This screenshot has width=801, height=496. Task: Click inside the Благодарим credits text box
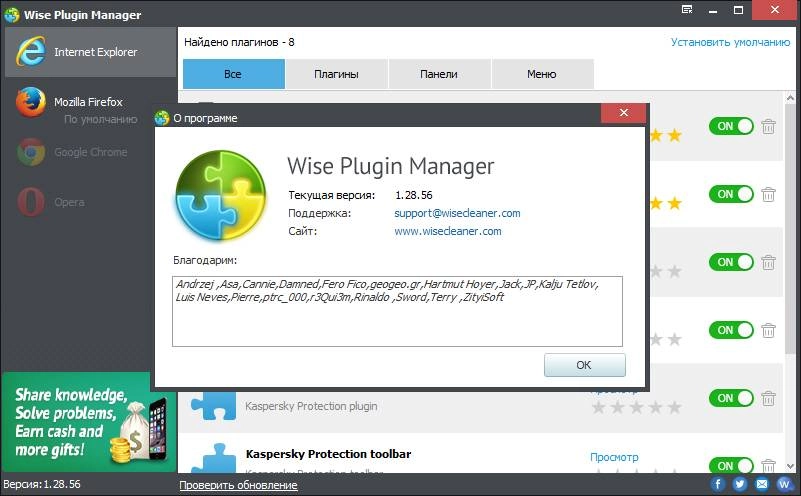397,311
